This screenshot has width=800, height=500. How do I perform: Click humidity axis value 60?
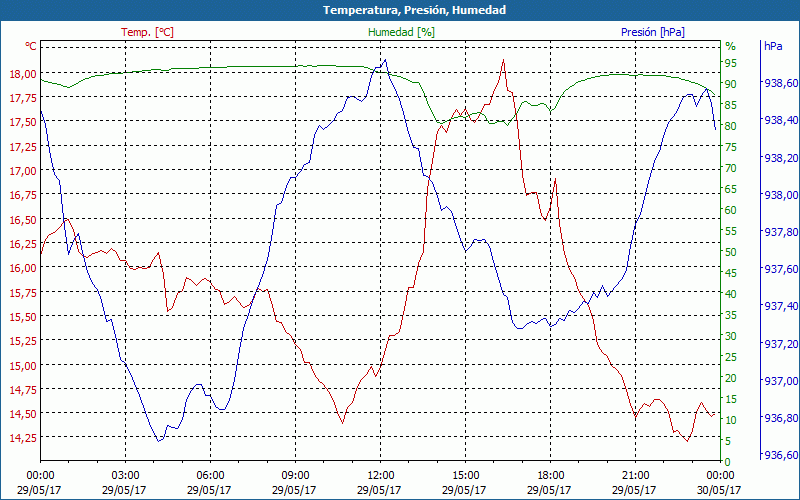731,210
